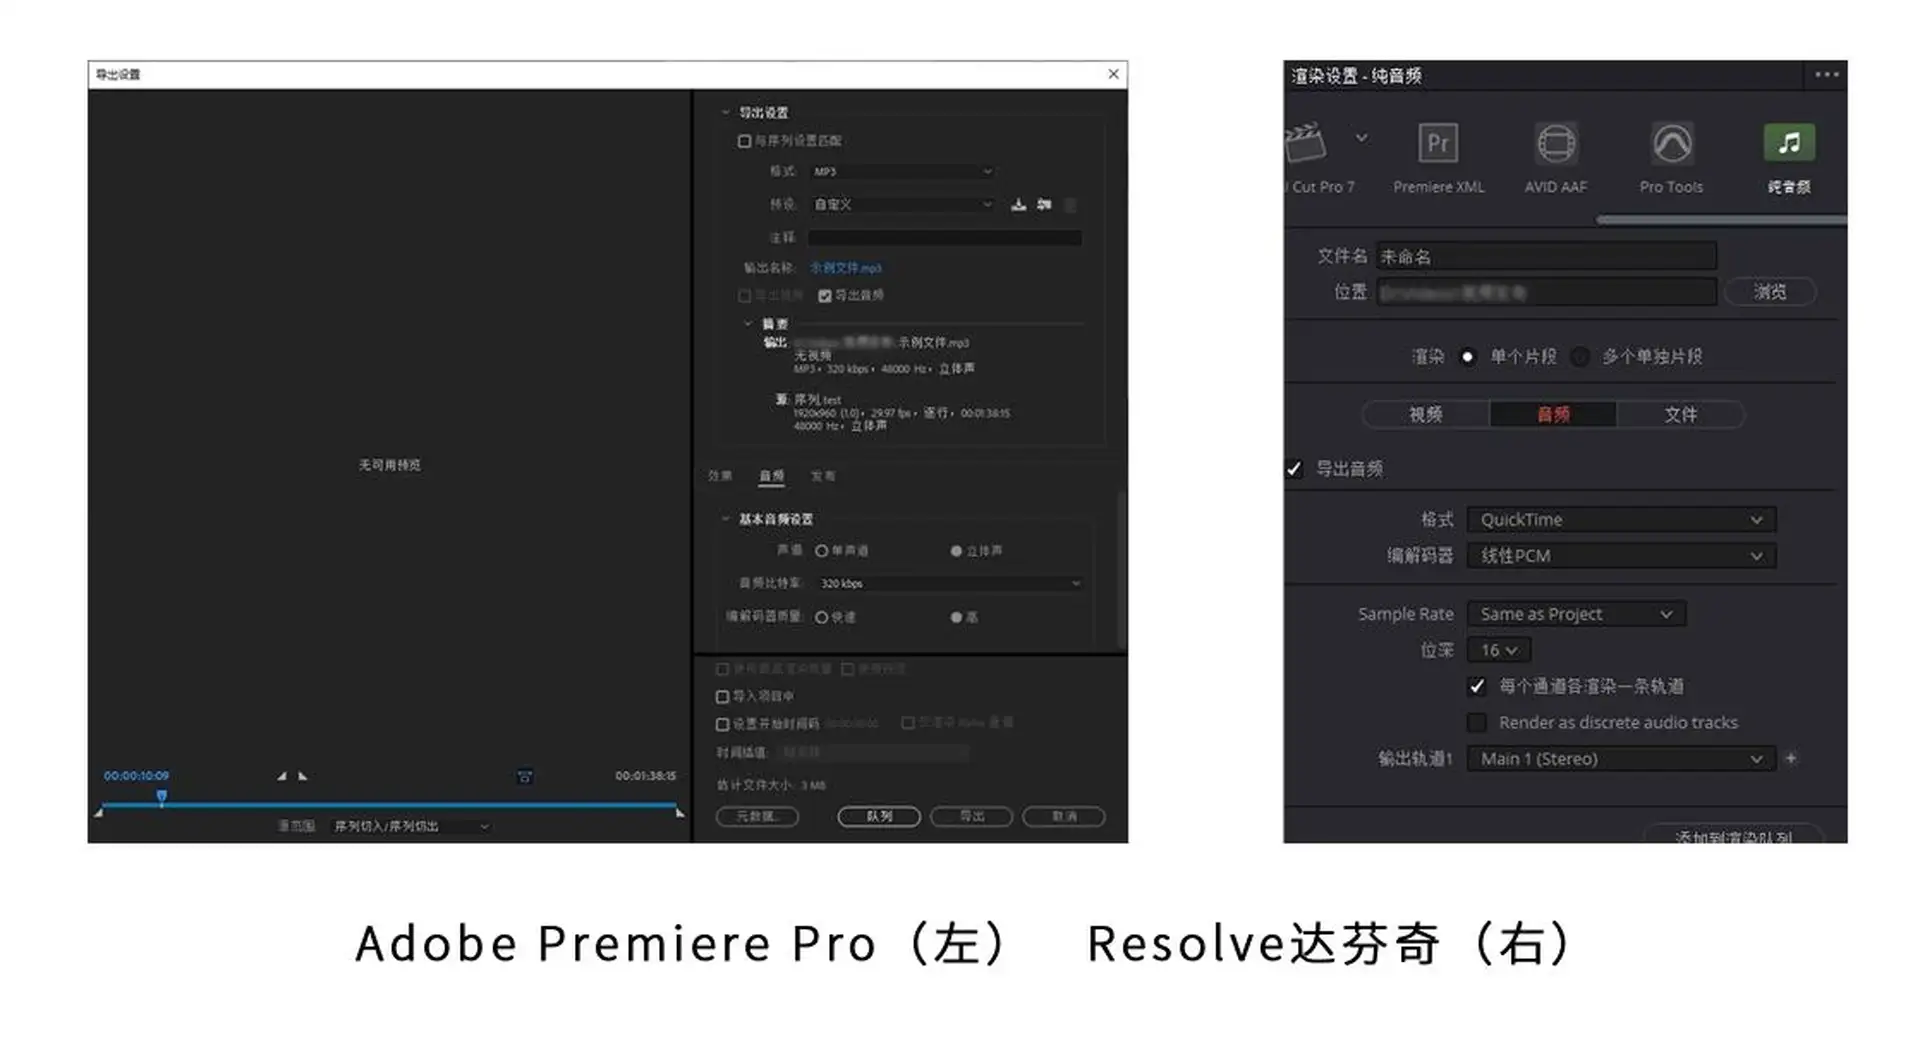Open the Same as Project sample rate dropdown
The height and width of the screenshot is (1041, 1920).
tap(1576, 614)
